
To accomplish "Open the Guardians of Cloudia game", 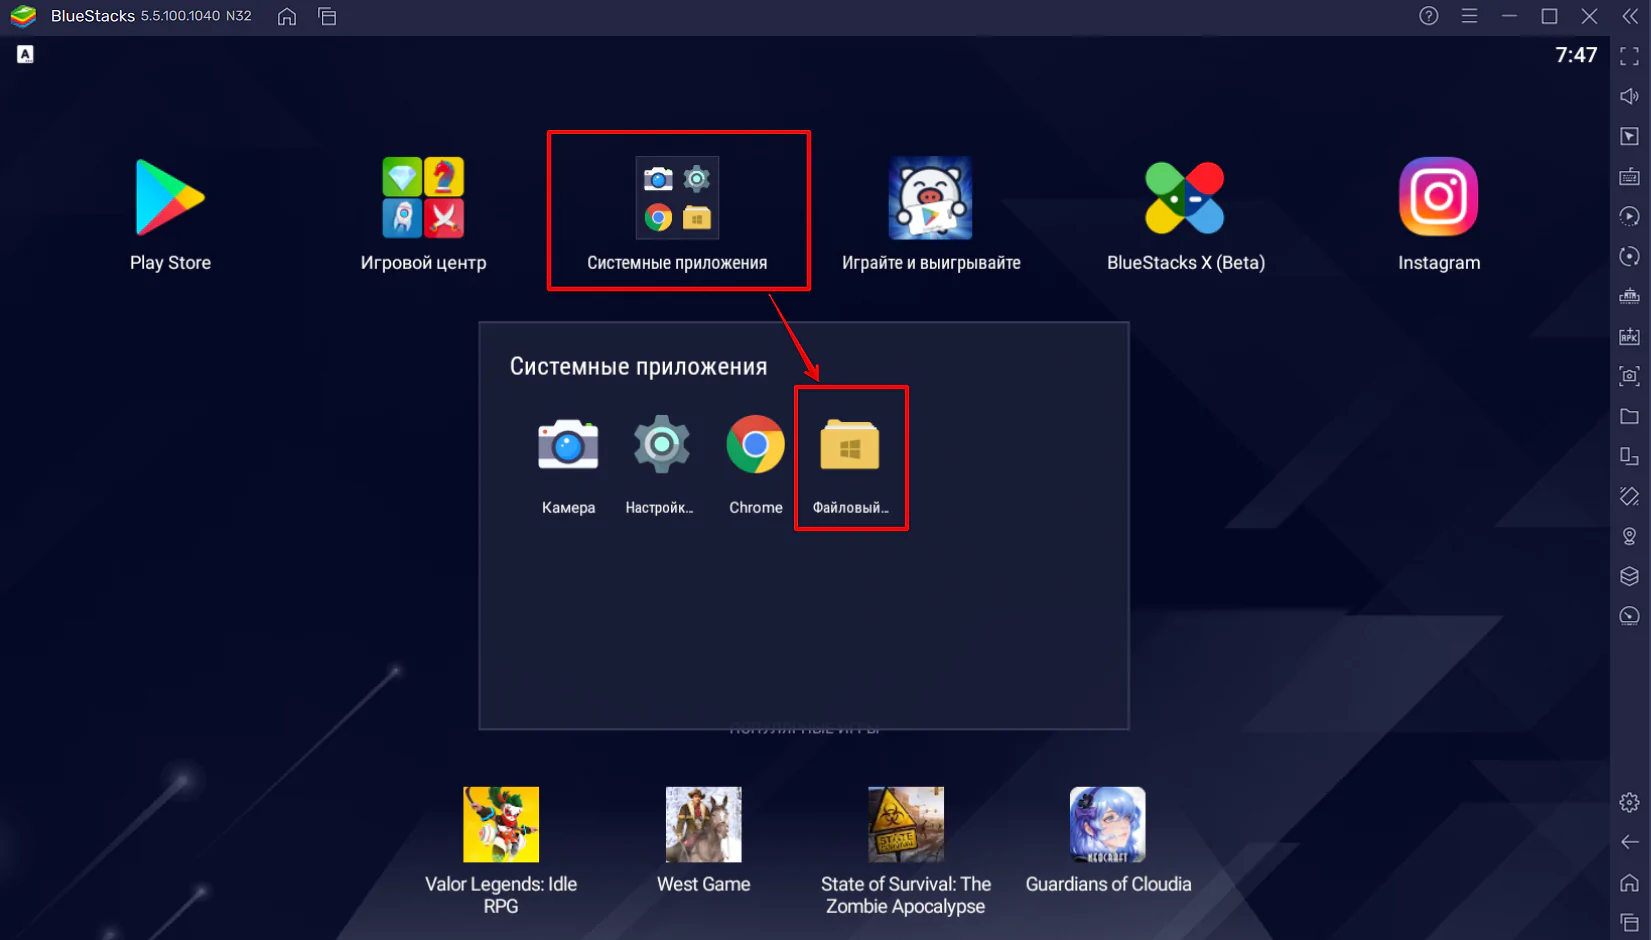I will [x=1107, y=825].
